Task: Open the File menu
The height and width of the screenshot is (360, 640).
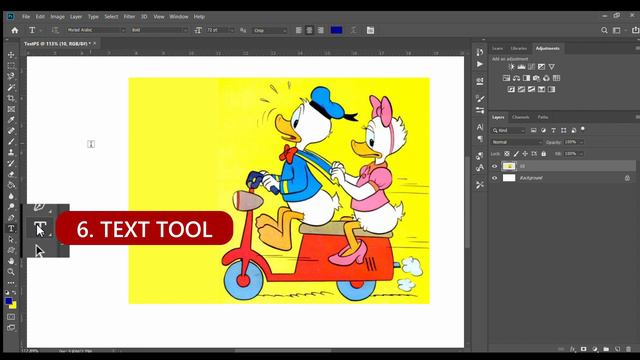Action: [26, 17]
